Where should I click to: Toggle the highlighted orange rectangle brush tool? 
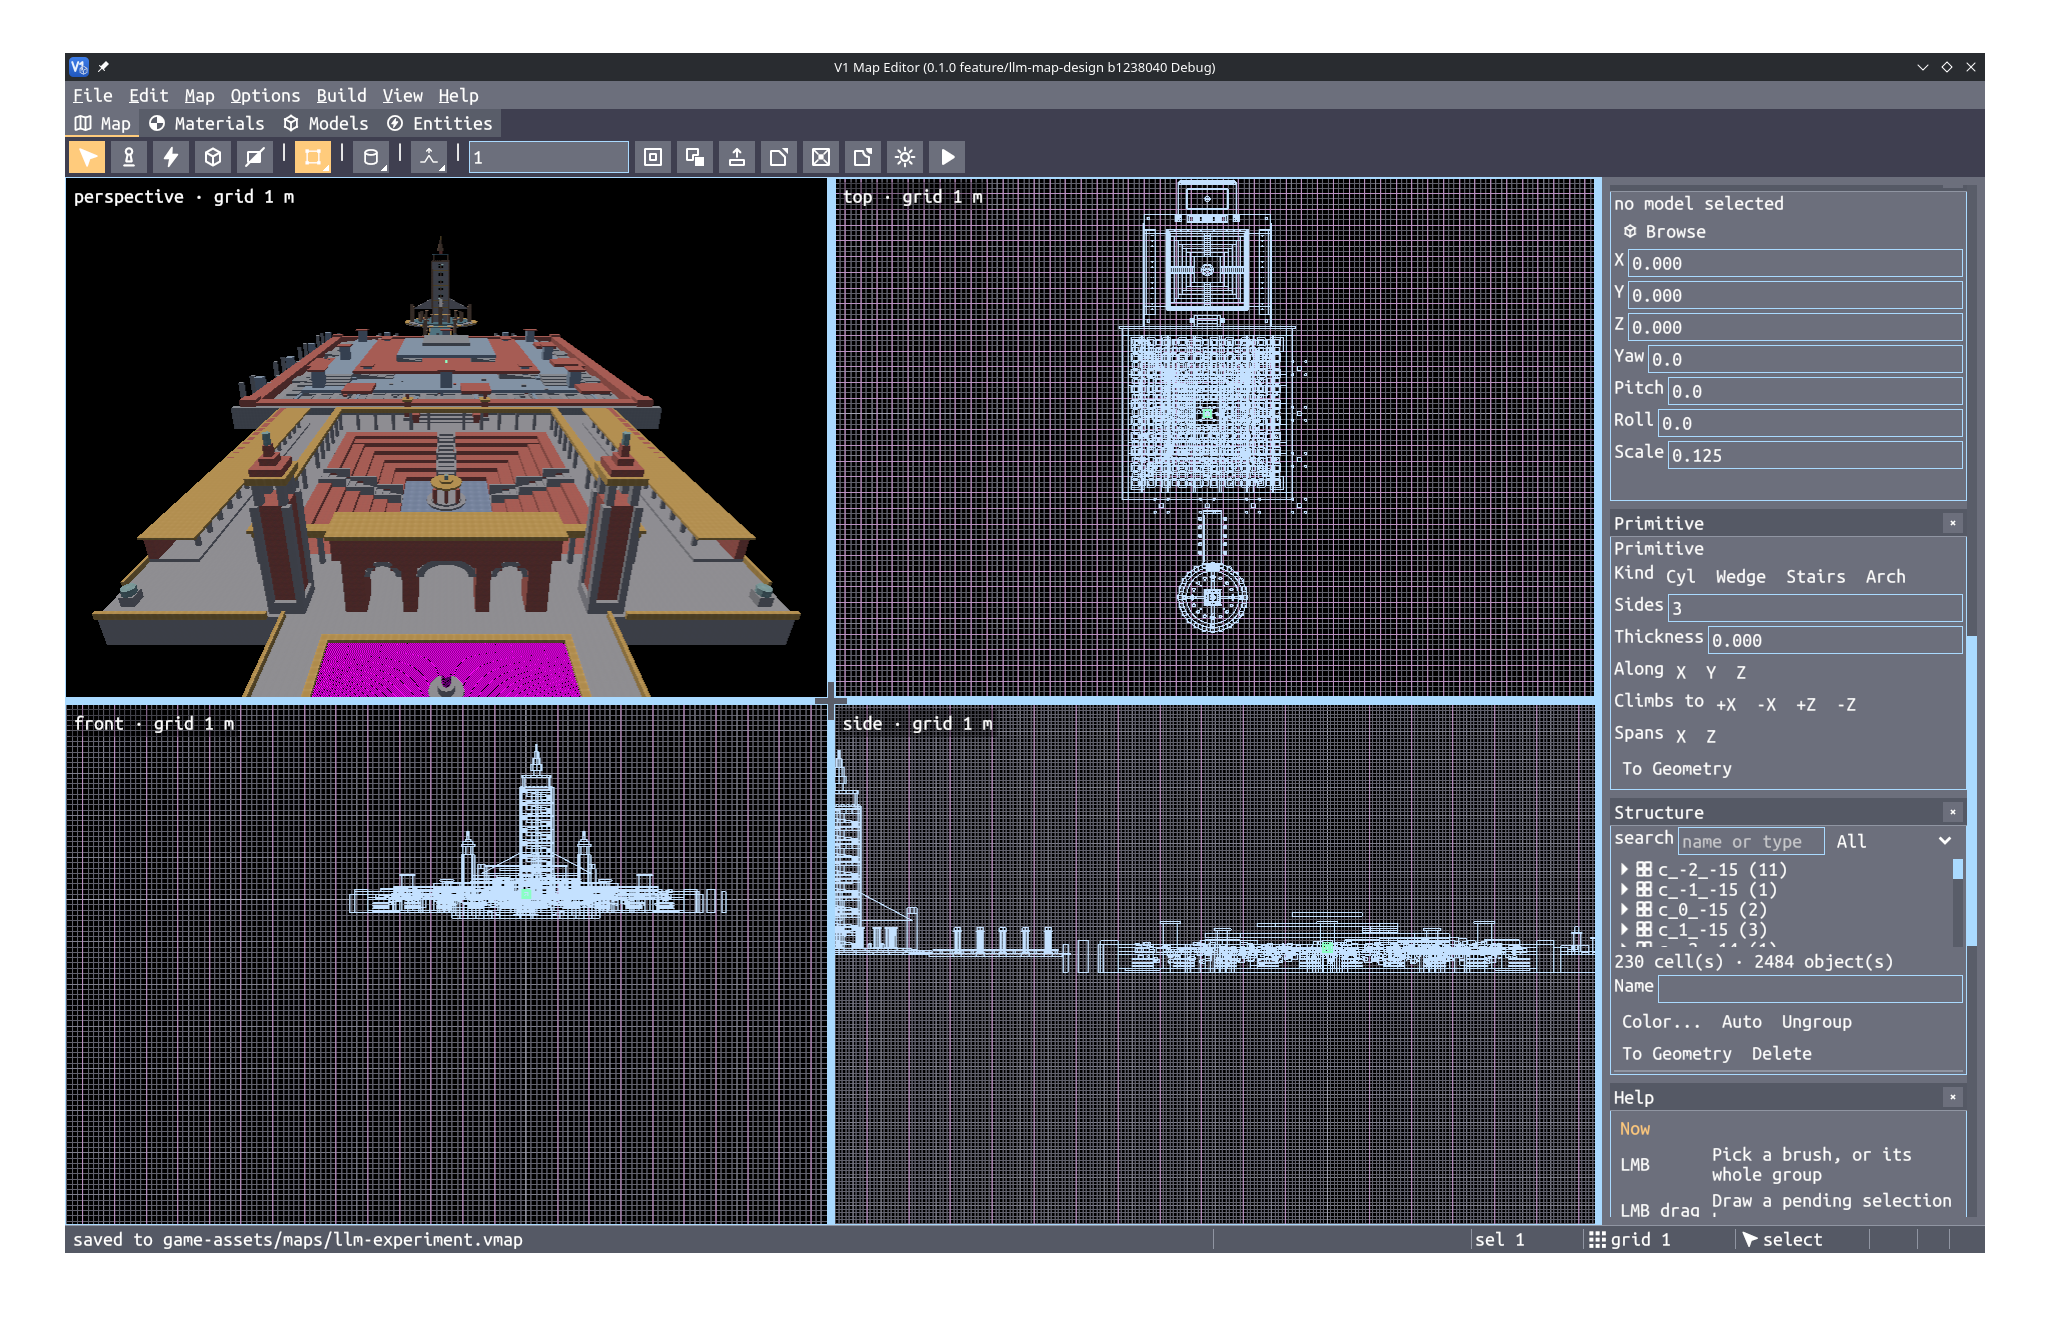(313, 157)
